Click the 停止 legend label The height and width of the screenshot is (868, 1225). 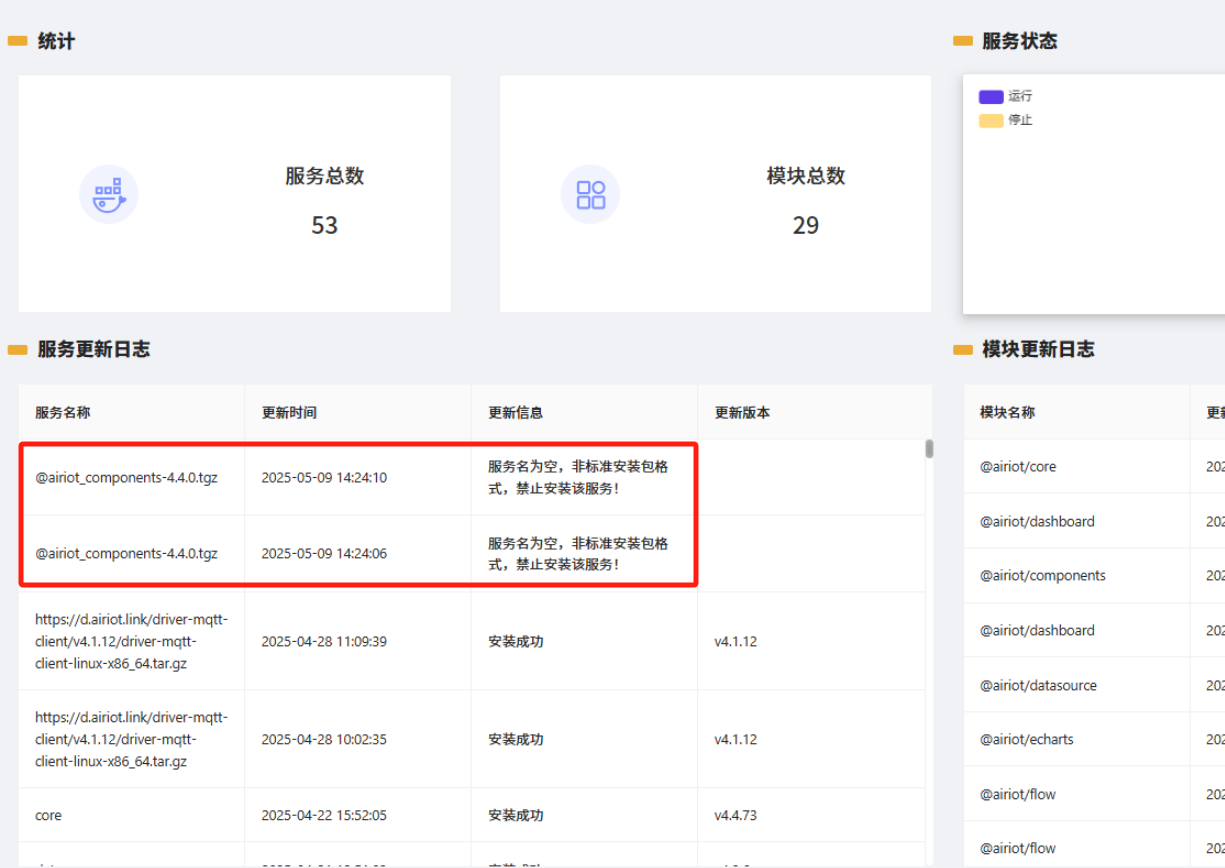point(1020,120)
